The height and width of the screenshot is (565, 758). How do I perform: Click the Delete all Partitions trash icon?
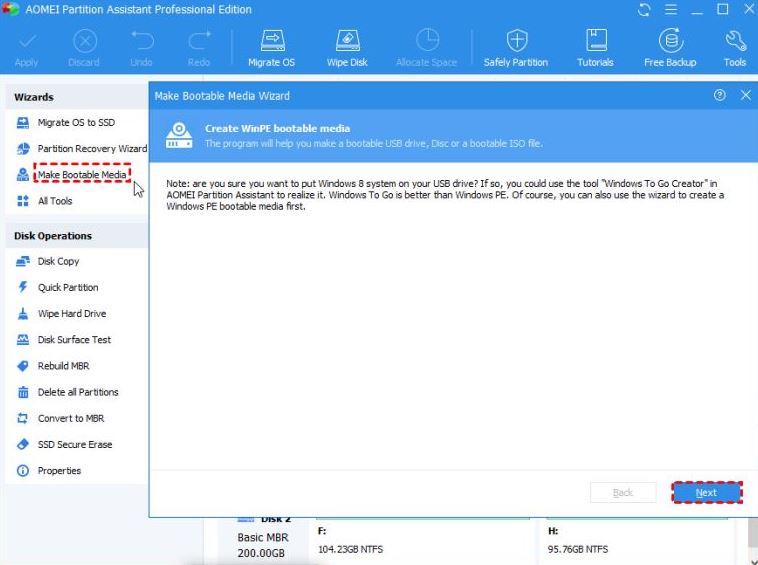click(23, 392)
